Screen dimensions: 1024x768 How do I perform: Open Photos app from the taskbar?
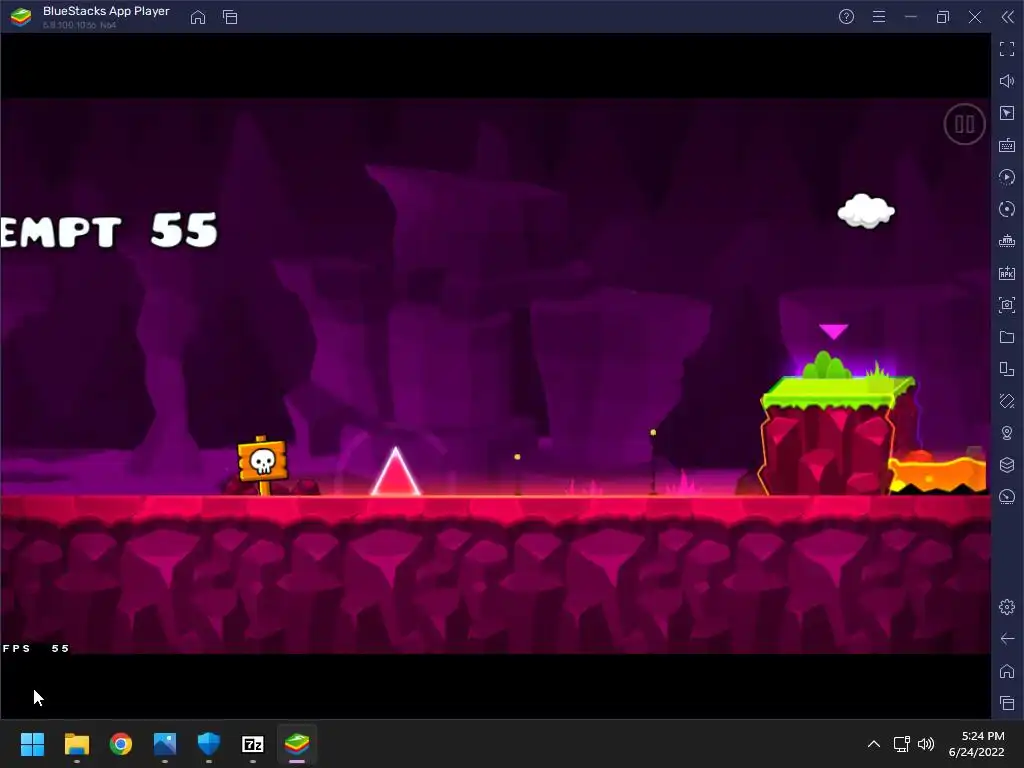click(x=165, y=744)
